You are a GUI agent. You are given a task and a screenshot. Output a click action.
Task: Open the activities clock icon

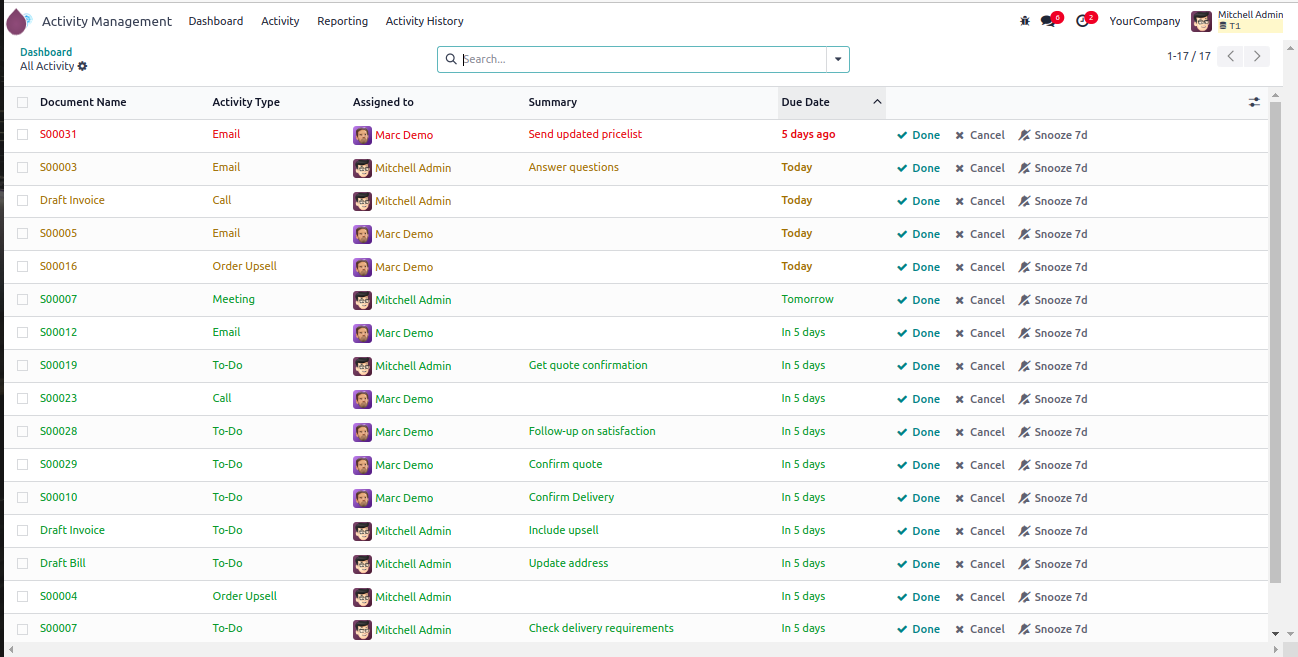pyautogui.click(x=1082, y=21)
